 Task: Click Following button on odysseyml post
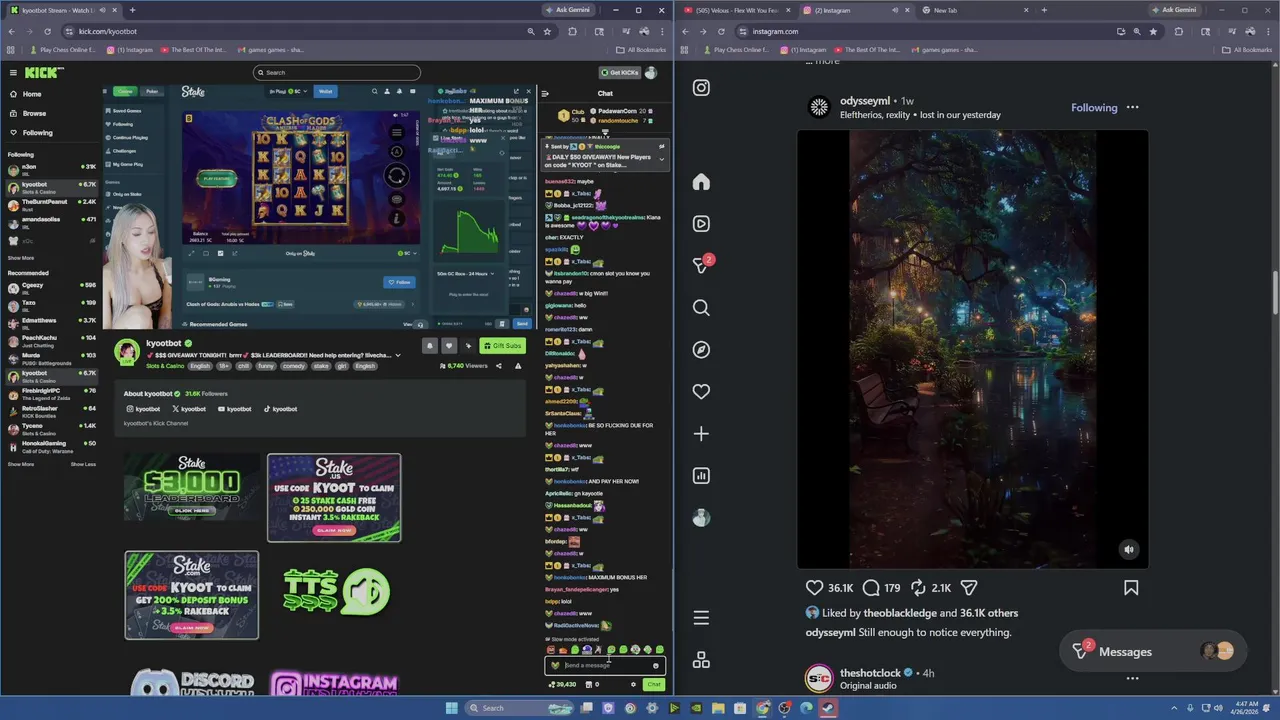point(1094,108)
